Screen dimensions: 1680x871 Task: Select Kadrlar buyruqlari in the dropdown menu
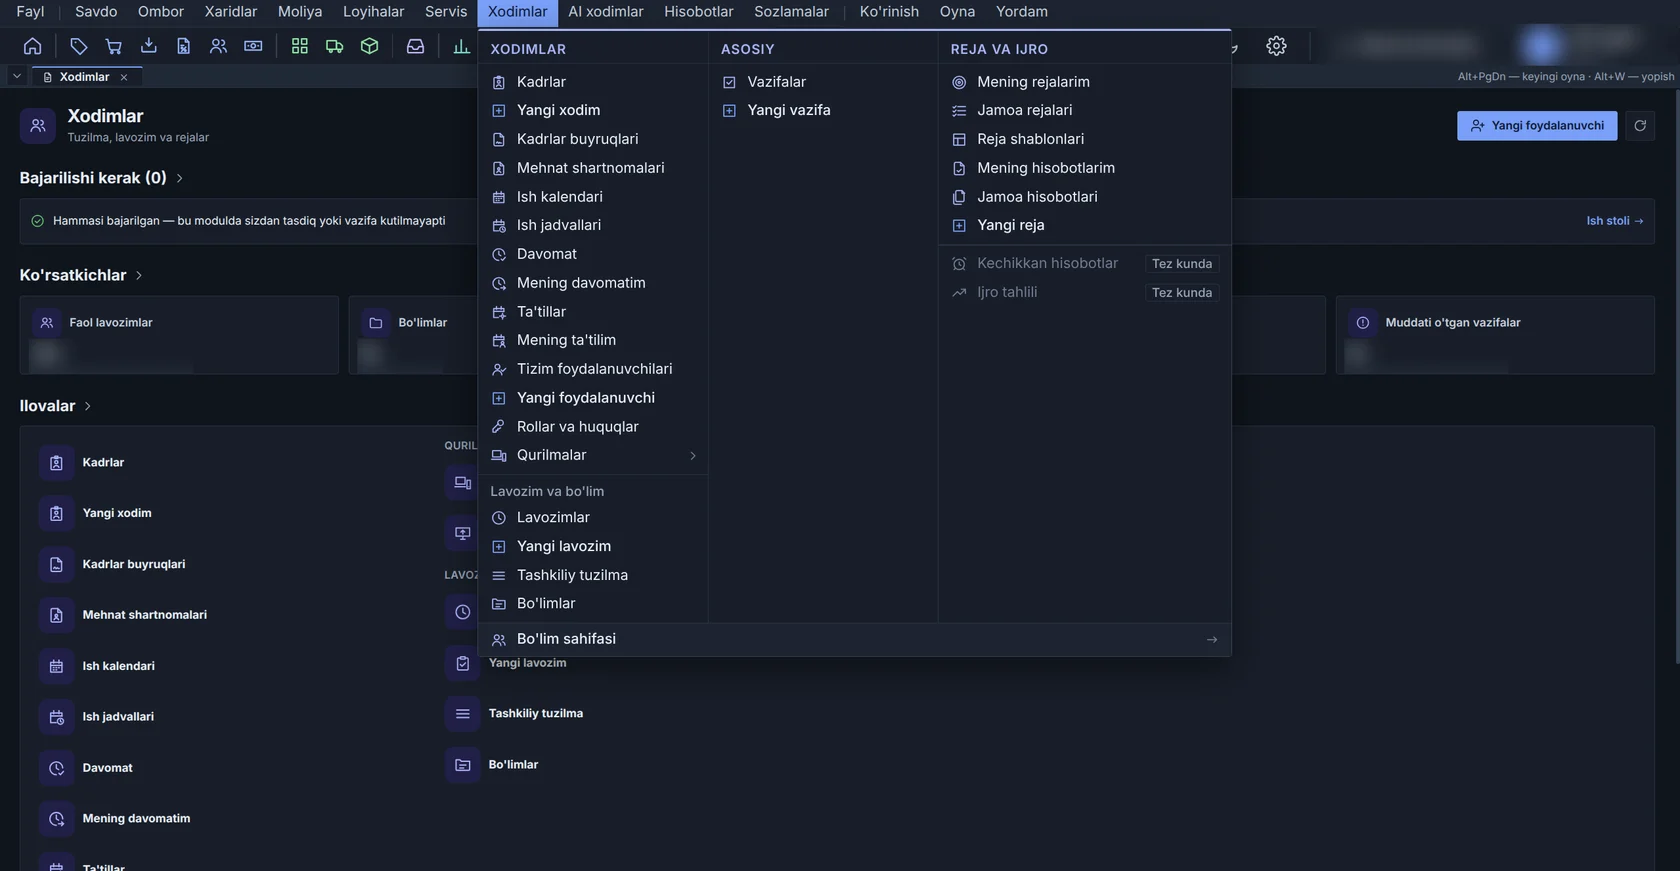coord(593,139)
